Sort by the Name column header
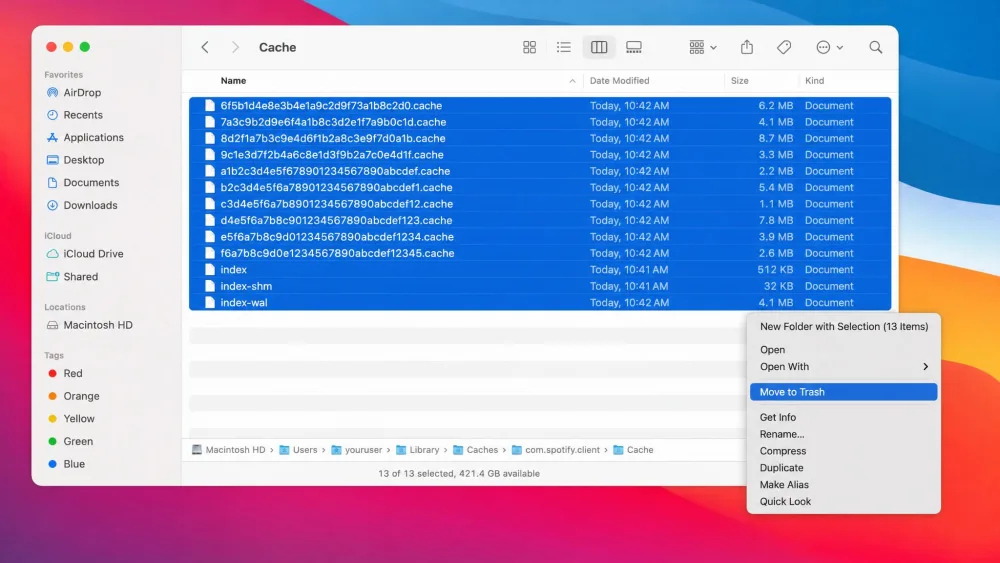This screenshot has width=1000, height=563. [233, 81]
